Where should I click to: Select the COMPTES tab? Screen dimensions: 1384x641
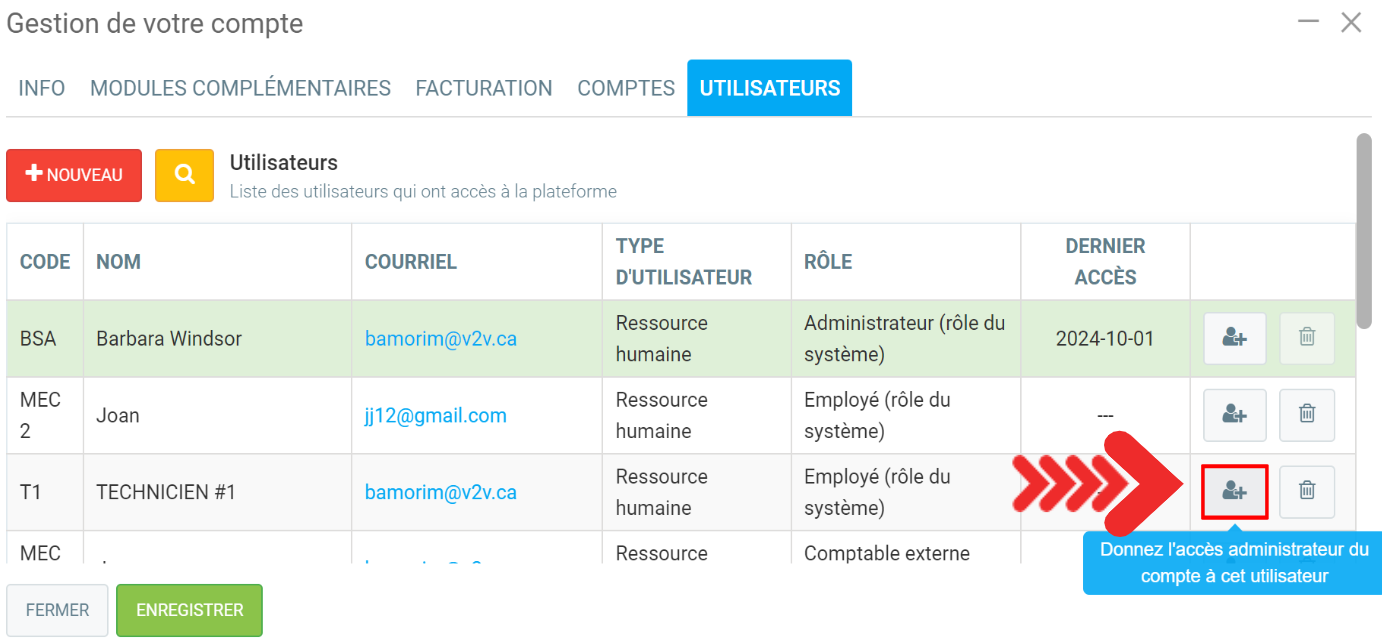pyautogui.click(x=626, y=88)
